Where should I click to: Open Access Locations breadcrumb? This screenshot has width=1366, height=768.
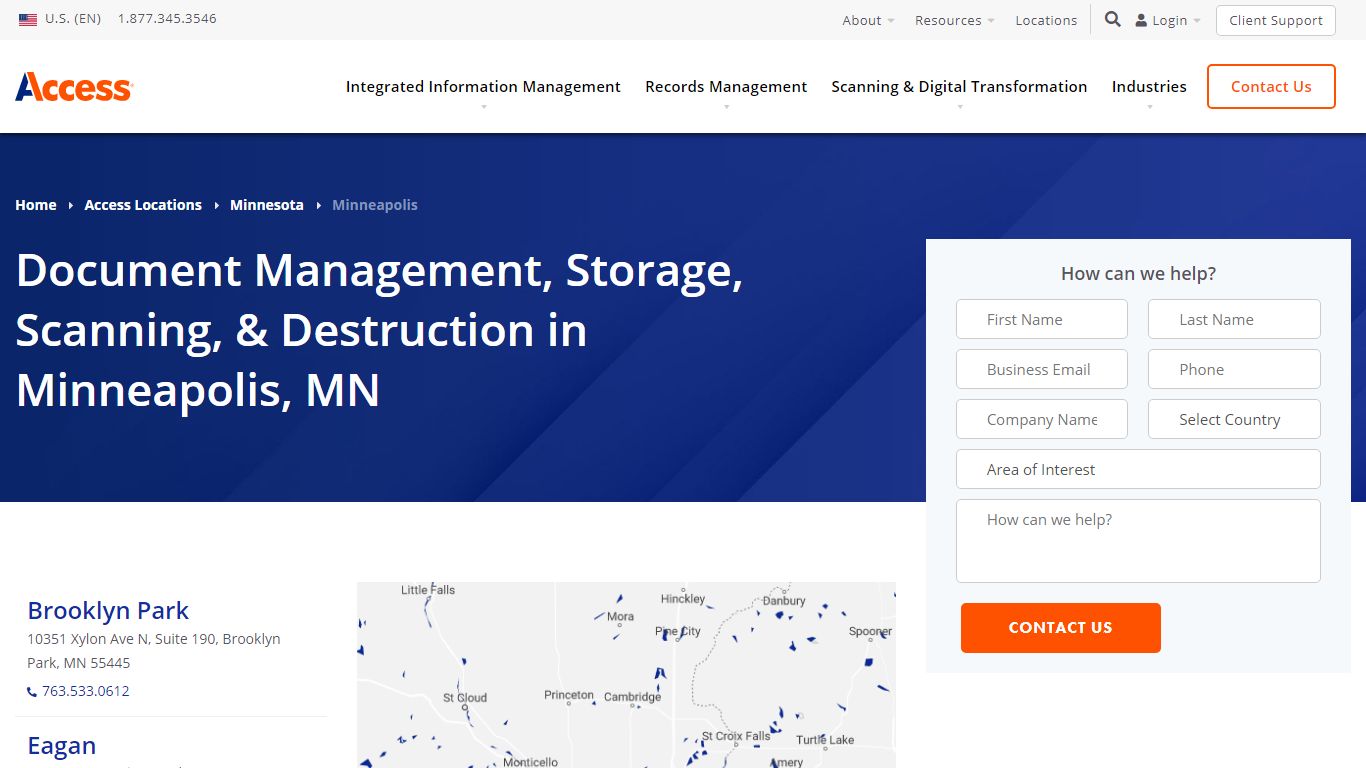click(x=143, y=205)
